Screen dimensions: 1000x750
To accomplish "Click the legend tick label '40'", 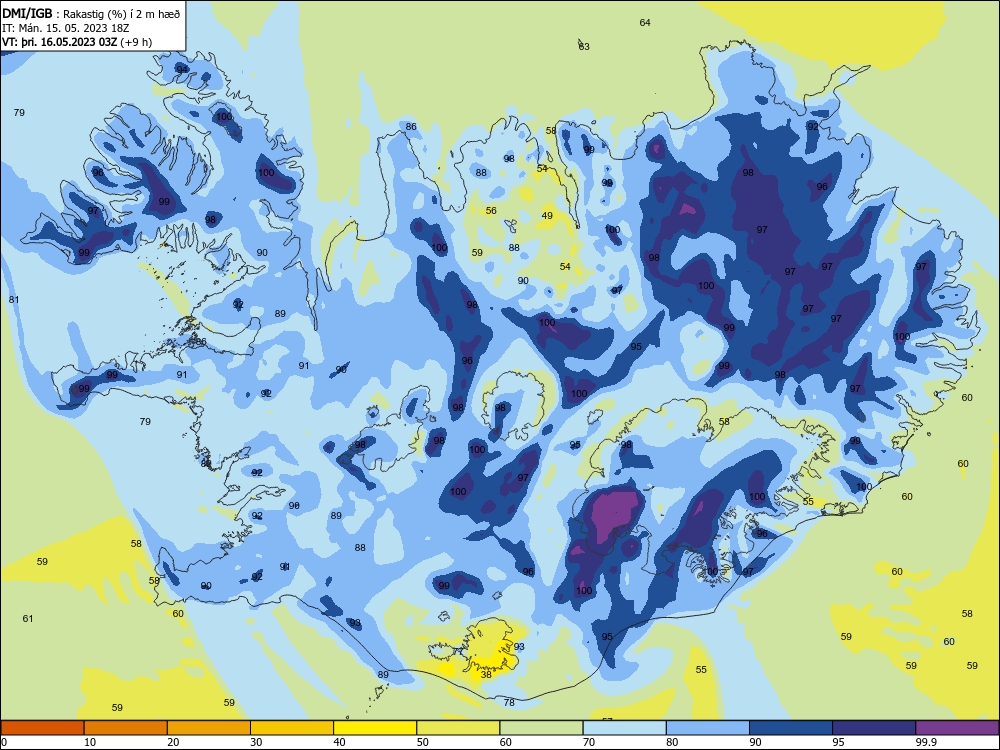I will [340, 742].
